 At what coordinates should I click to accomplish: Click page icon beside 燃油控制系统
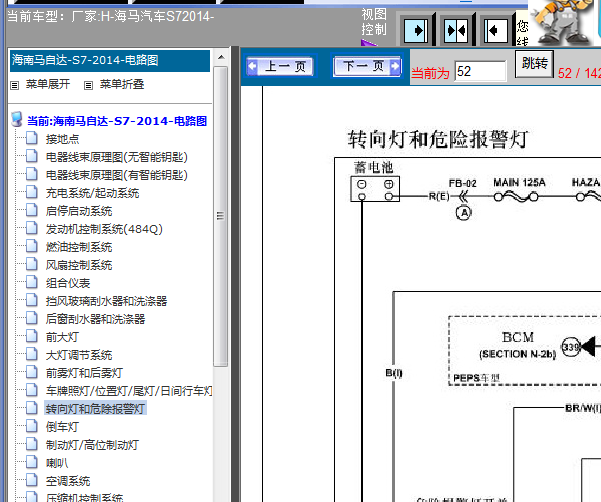click(x=32, y=246)
